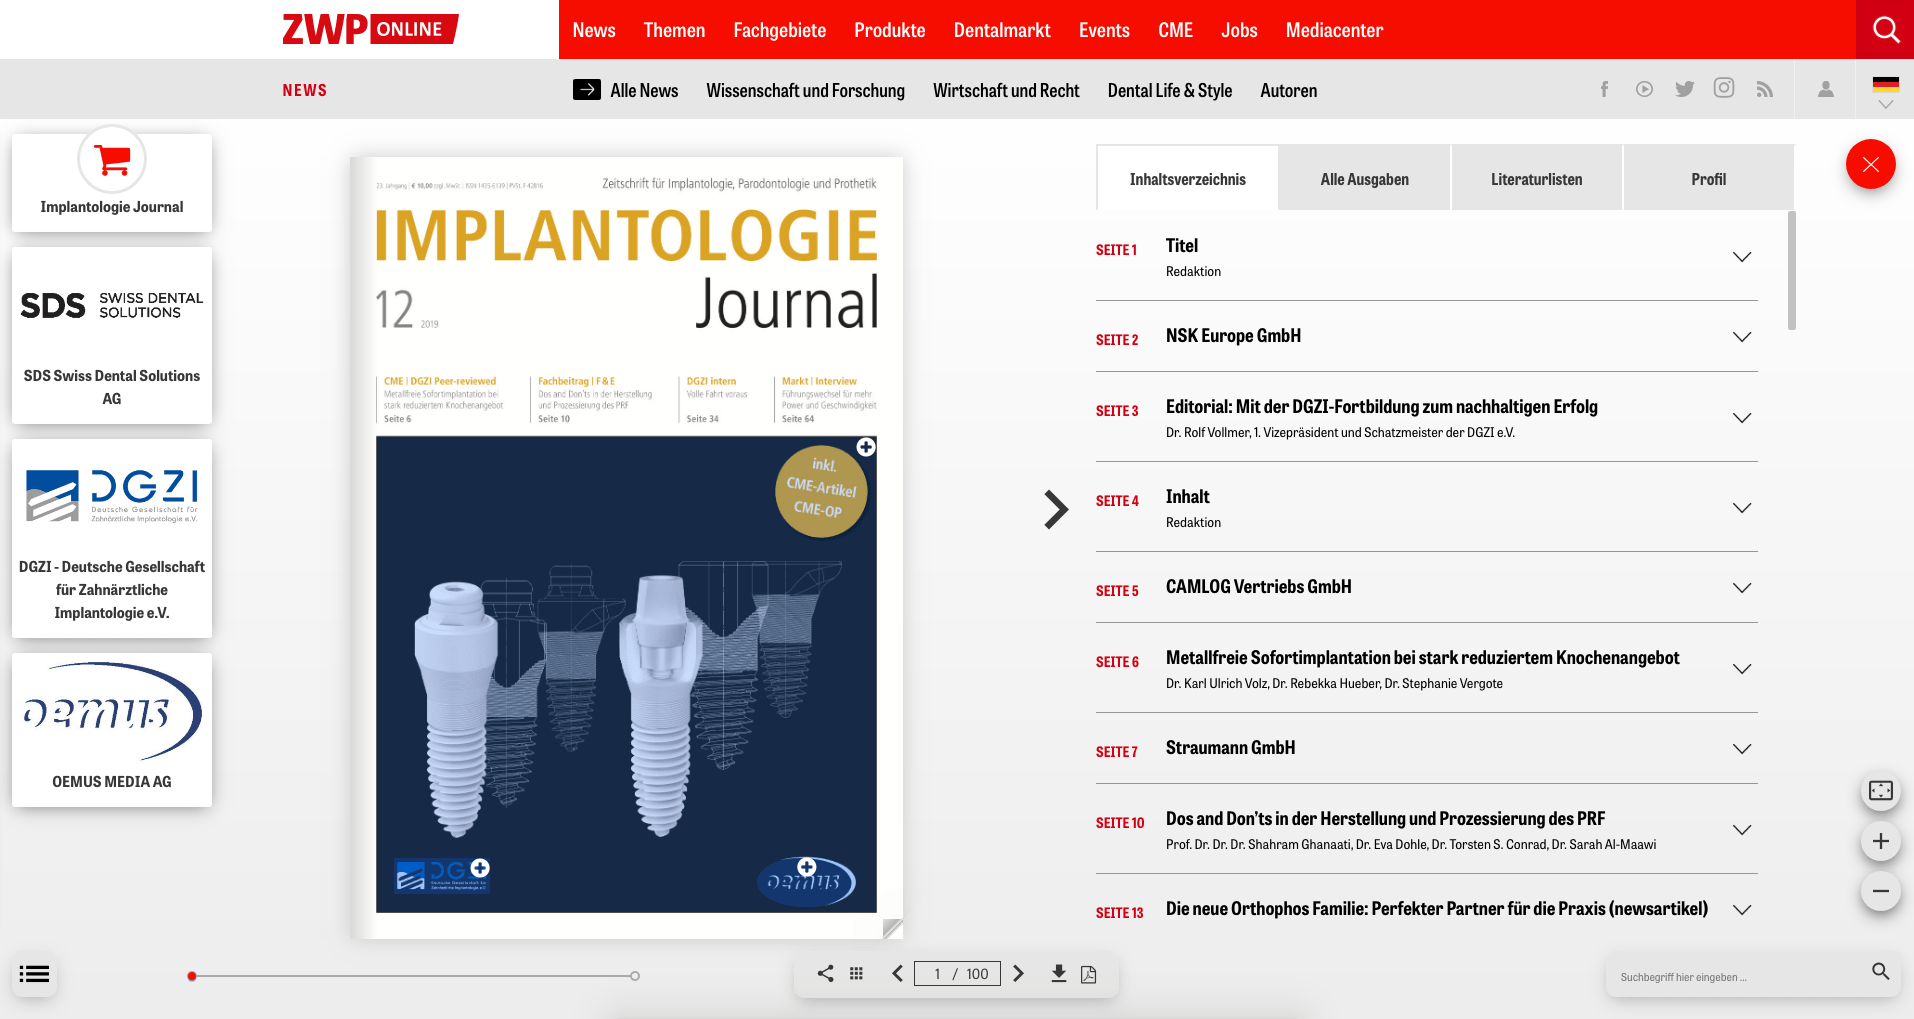Open the Fachgebiete menu
The width and height of the screenshot is (1914, 1019).
tap(779, 30)
